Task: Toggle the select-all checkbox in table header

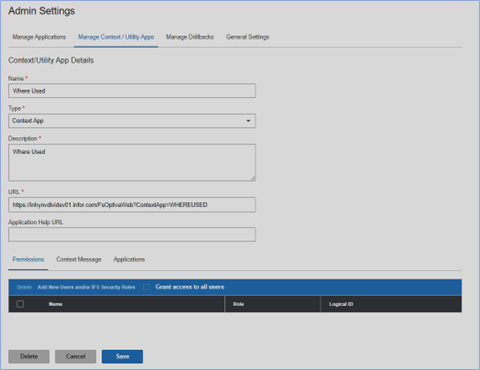Action: click(x=20, y=304)
